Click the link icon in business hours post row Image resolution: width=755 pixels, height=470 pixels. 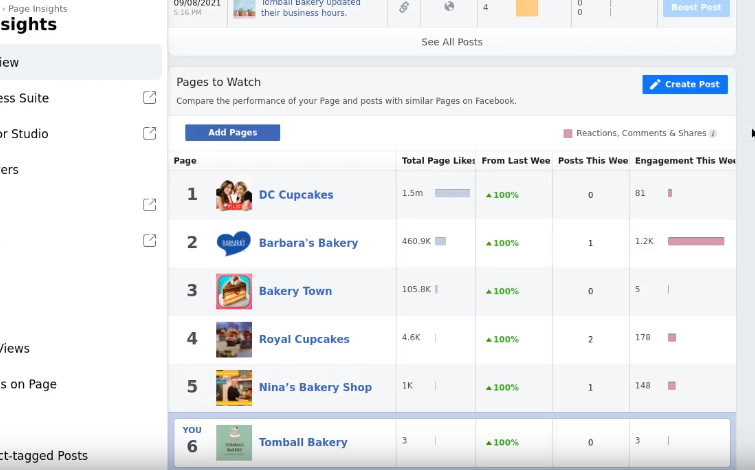click(x=404, y=7)
